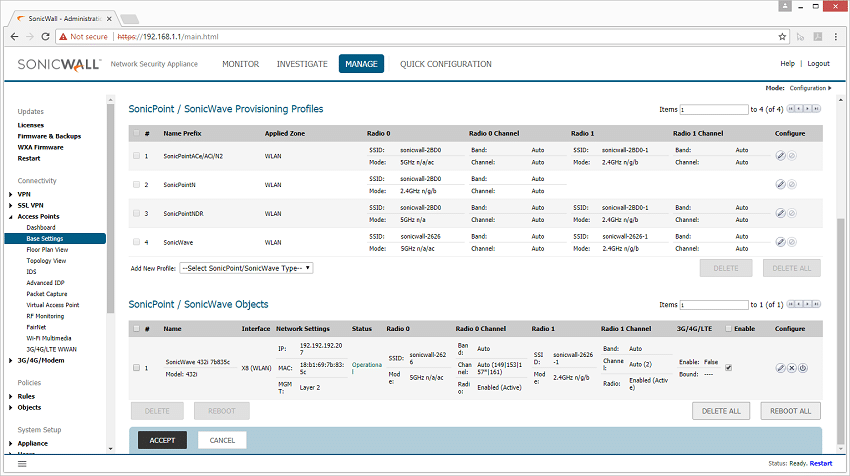Go to last page of SonicWave Objects
The image size is (850, 476).
816,304
